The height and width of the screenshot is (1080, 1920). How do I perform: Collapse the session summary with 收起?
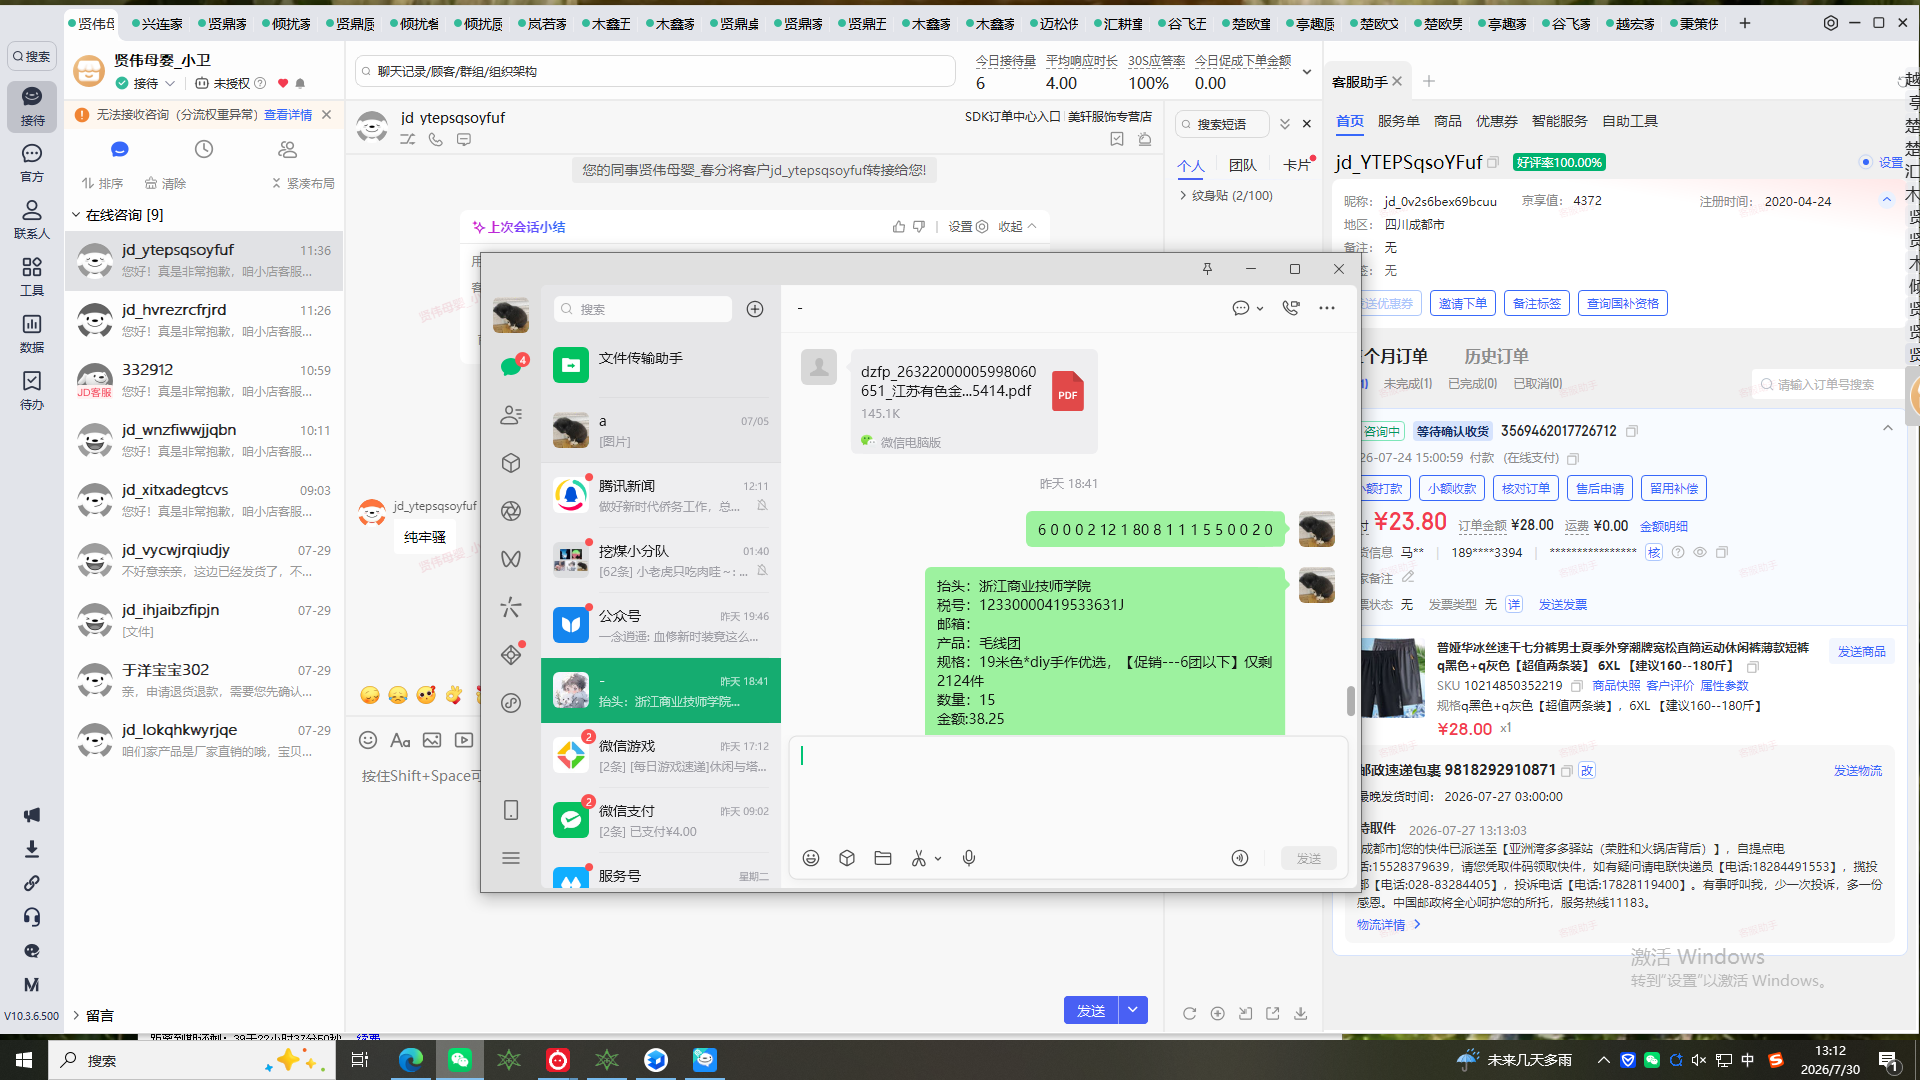(x=1018, y=227)
